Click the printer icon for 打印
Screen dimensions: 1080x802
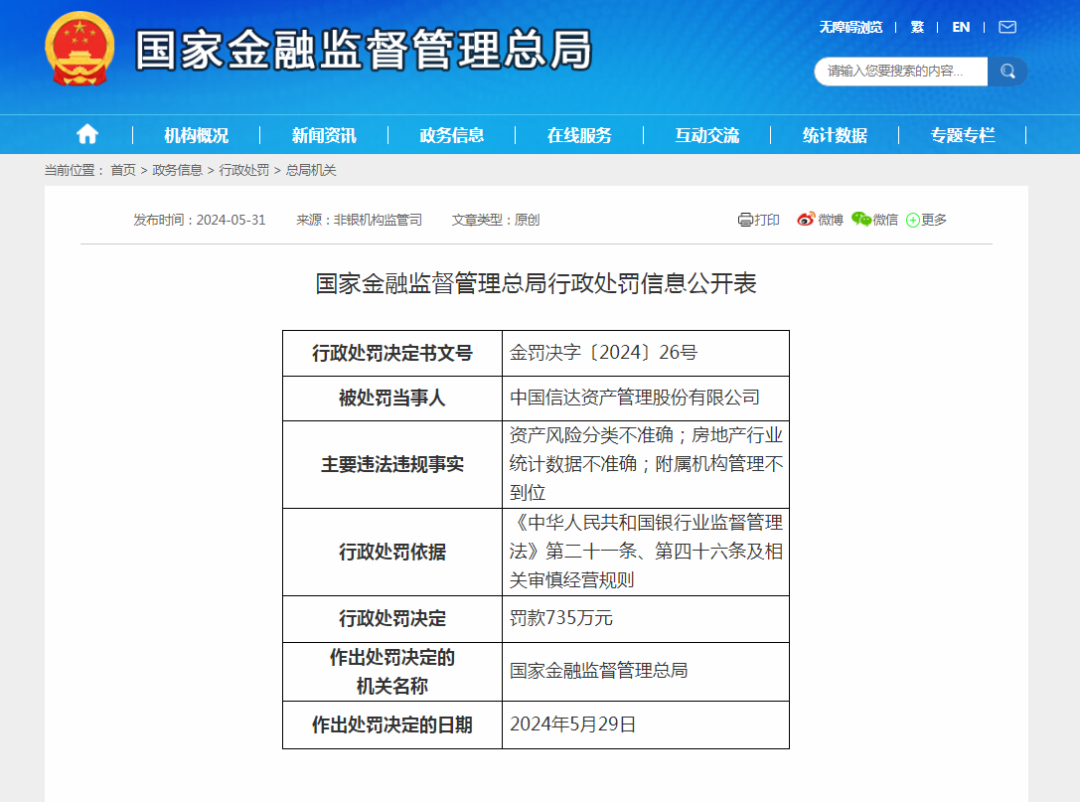tap(745, 220)
